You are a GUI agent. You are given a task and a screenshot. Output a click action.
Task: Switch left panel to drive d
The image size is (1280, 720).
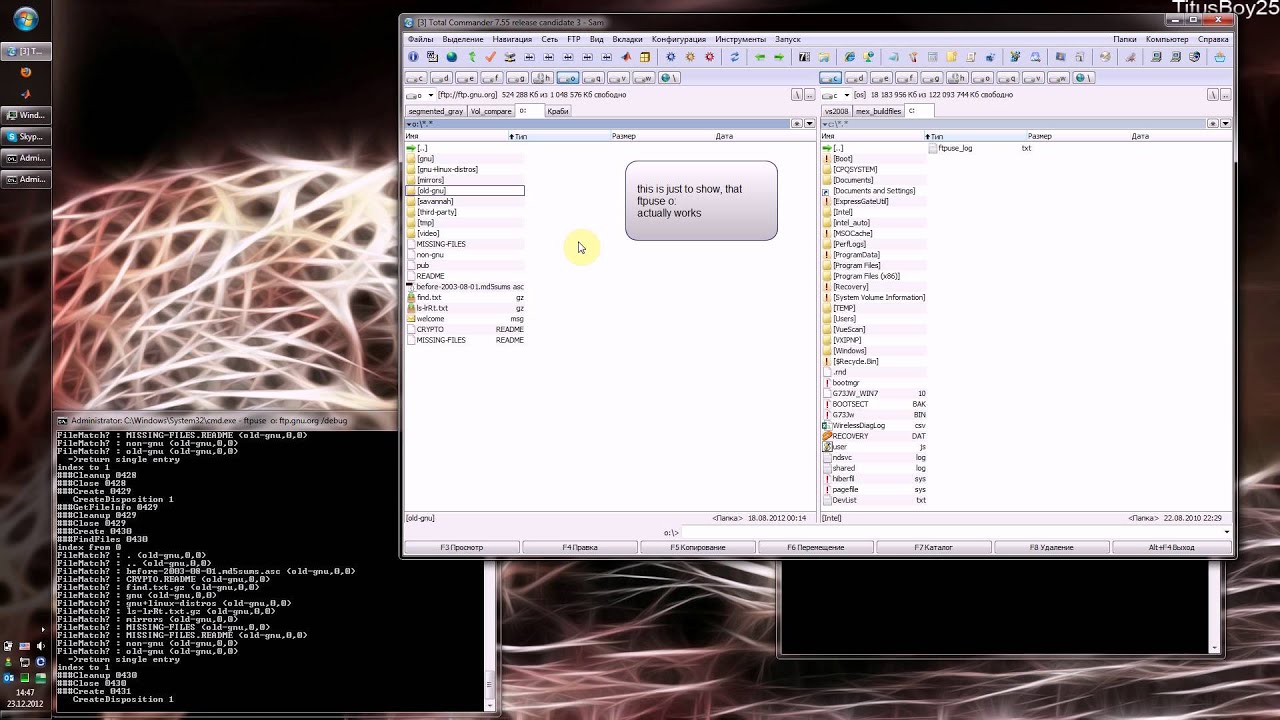tap(442, 78)
